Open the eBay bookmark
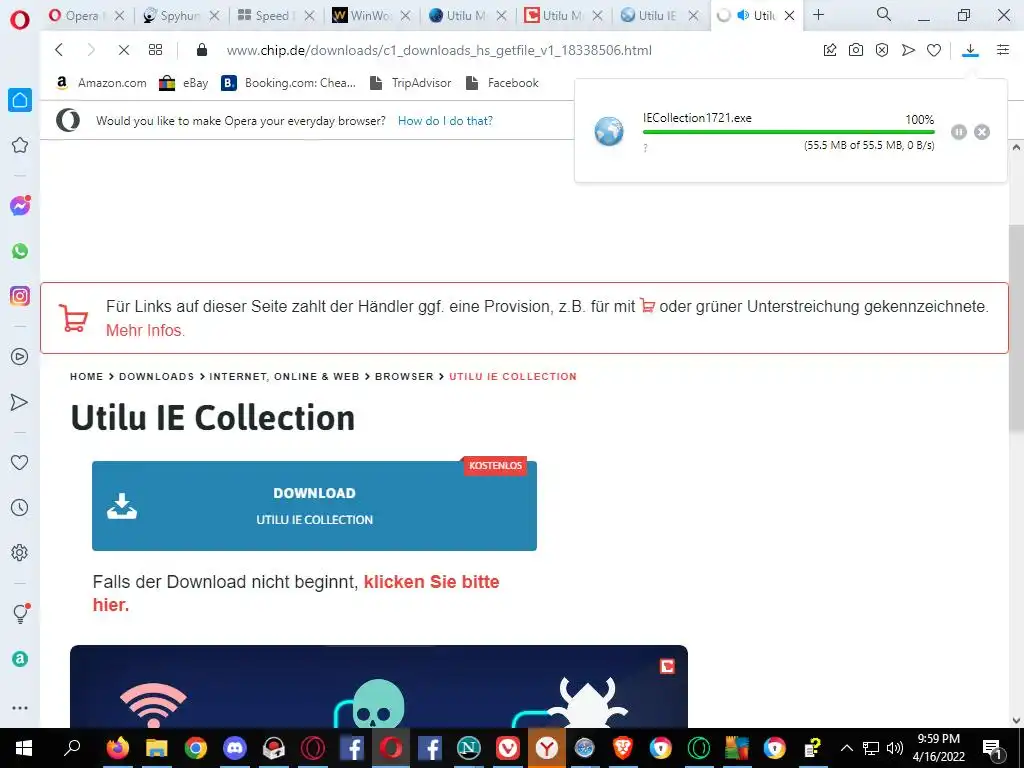The width and height of the screenshot is (1024, 768). 184,83
